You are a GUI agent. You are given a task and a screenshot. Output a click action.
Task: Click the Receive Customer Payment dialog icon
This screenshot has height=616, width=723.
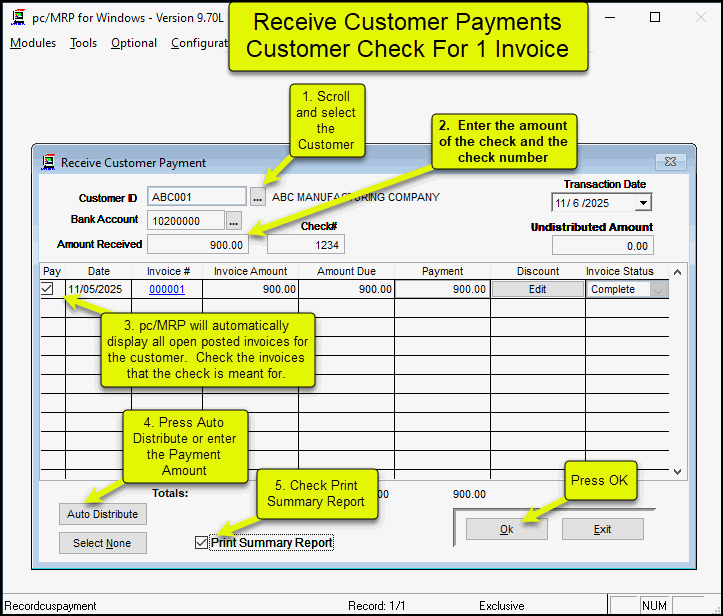(x=47, y=162)
